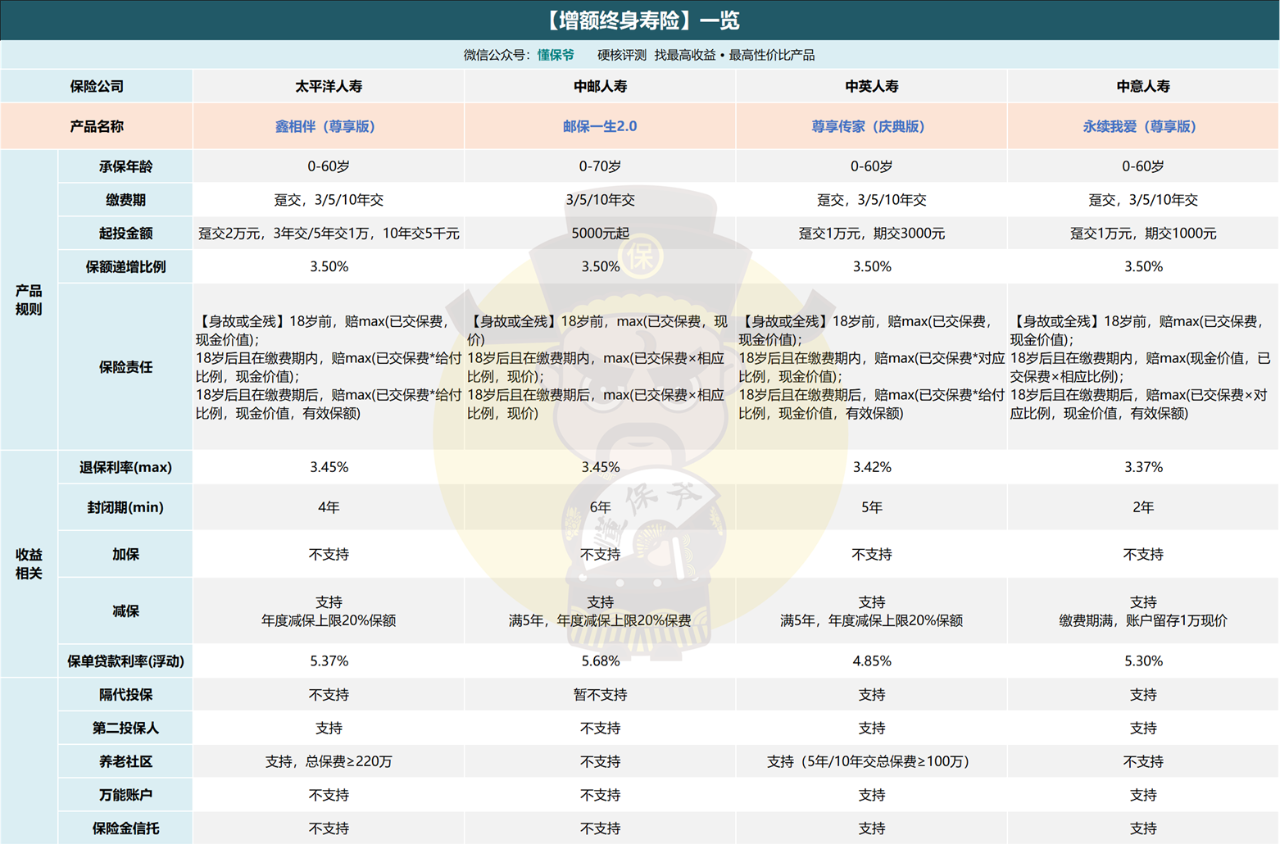
Task: Select 中邮人寿's 保险责任 description cell
Action: [x=600, y=367]
